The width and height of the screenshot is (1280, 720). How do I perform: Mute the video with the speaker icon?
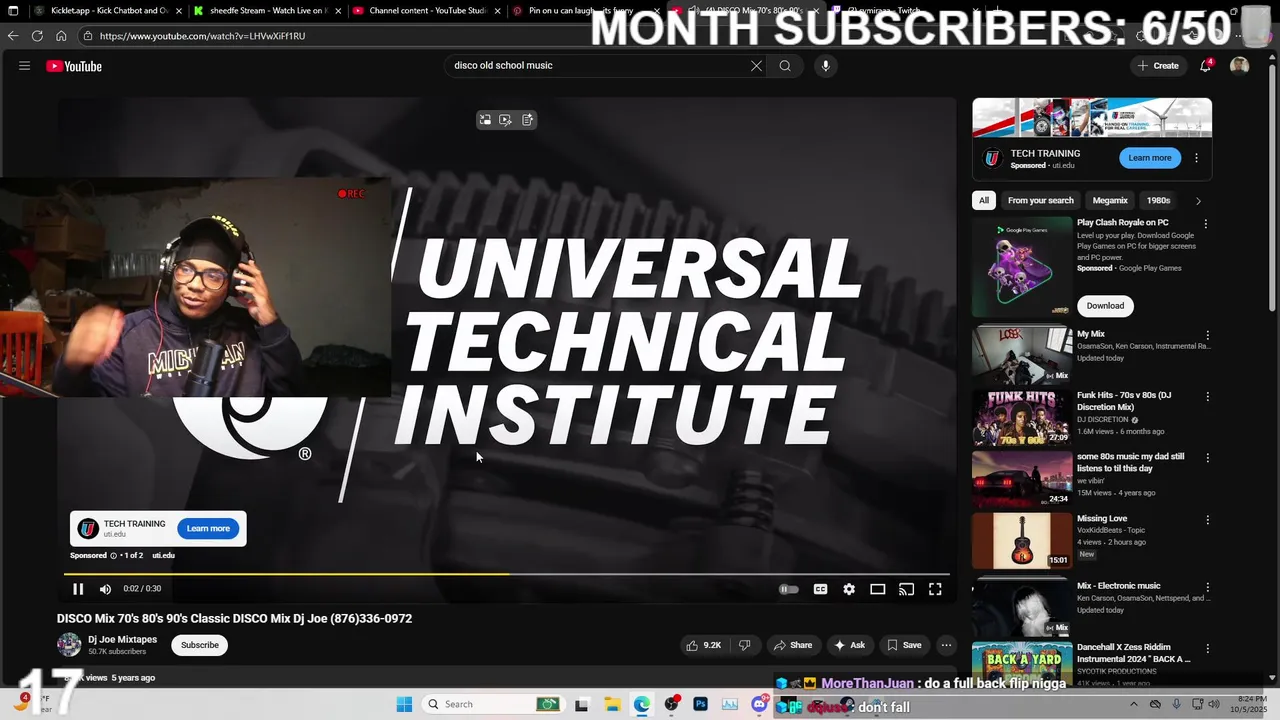(x=105, y=589)
